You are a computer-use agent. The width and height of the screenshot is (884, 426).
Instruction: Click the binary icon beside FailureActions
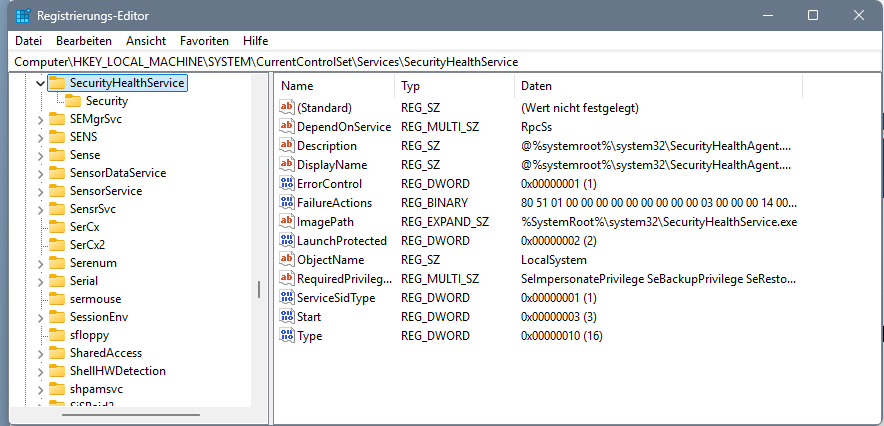click(287, 202)
